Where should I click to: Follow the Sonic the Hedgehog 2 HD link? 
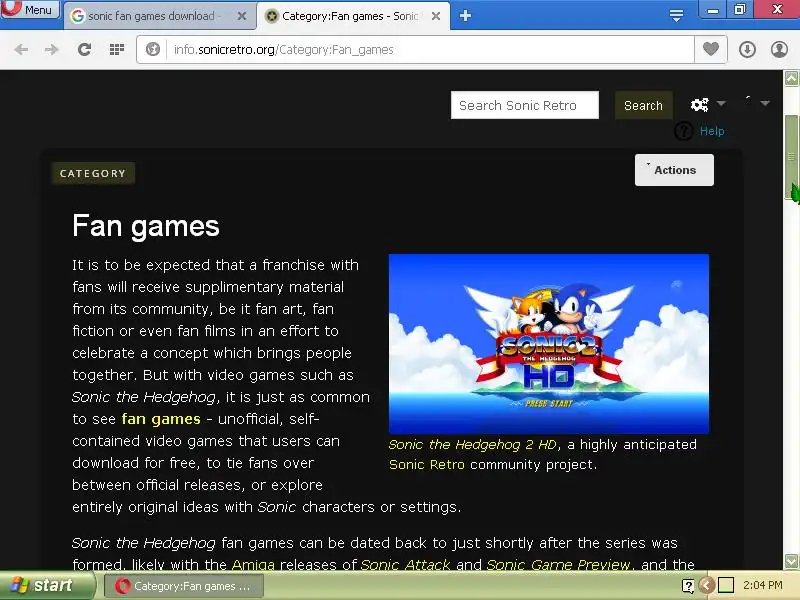(x=472, y=444)
